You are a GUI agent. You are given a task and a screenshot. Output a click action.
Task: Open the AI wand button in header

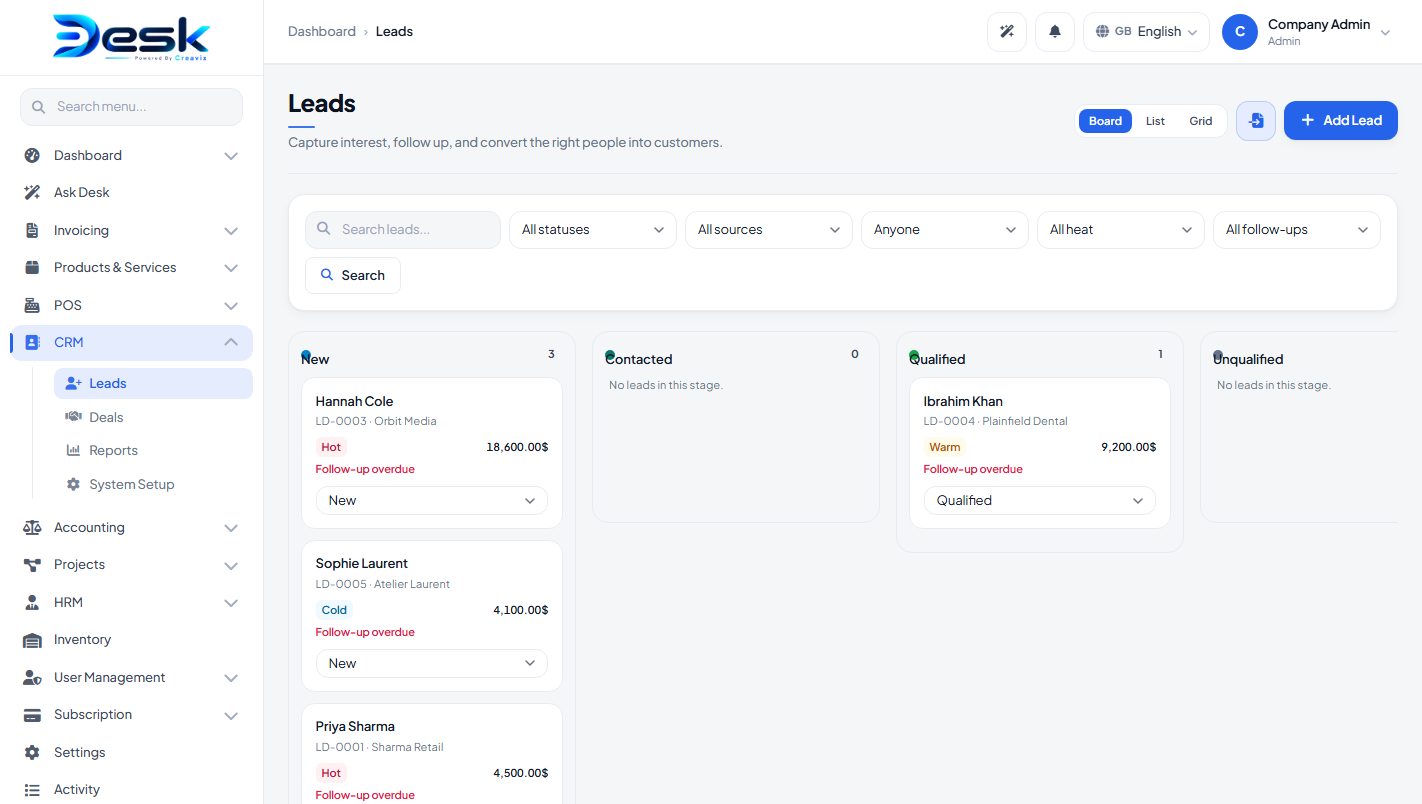tap(1007, 32)
